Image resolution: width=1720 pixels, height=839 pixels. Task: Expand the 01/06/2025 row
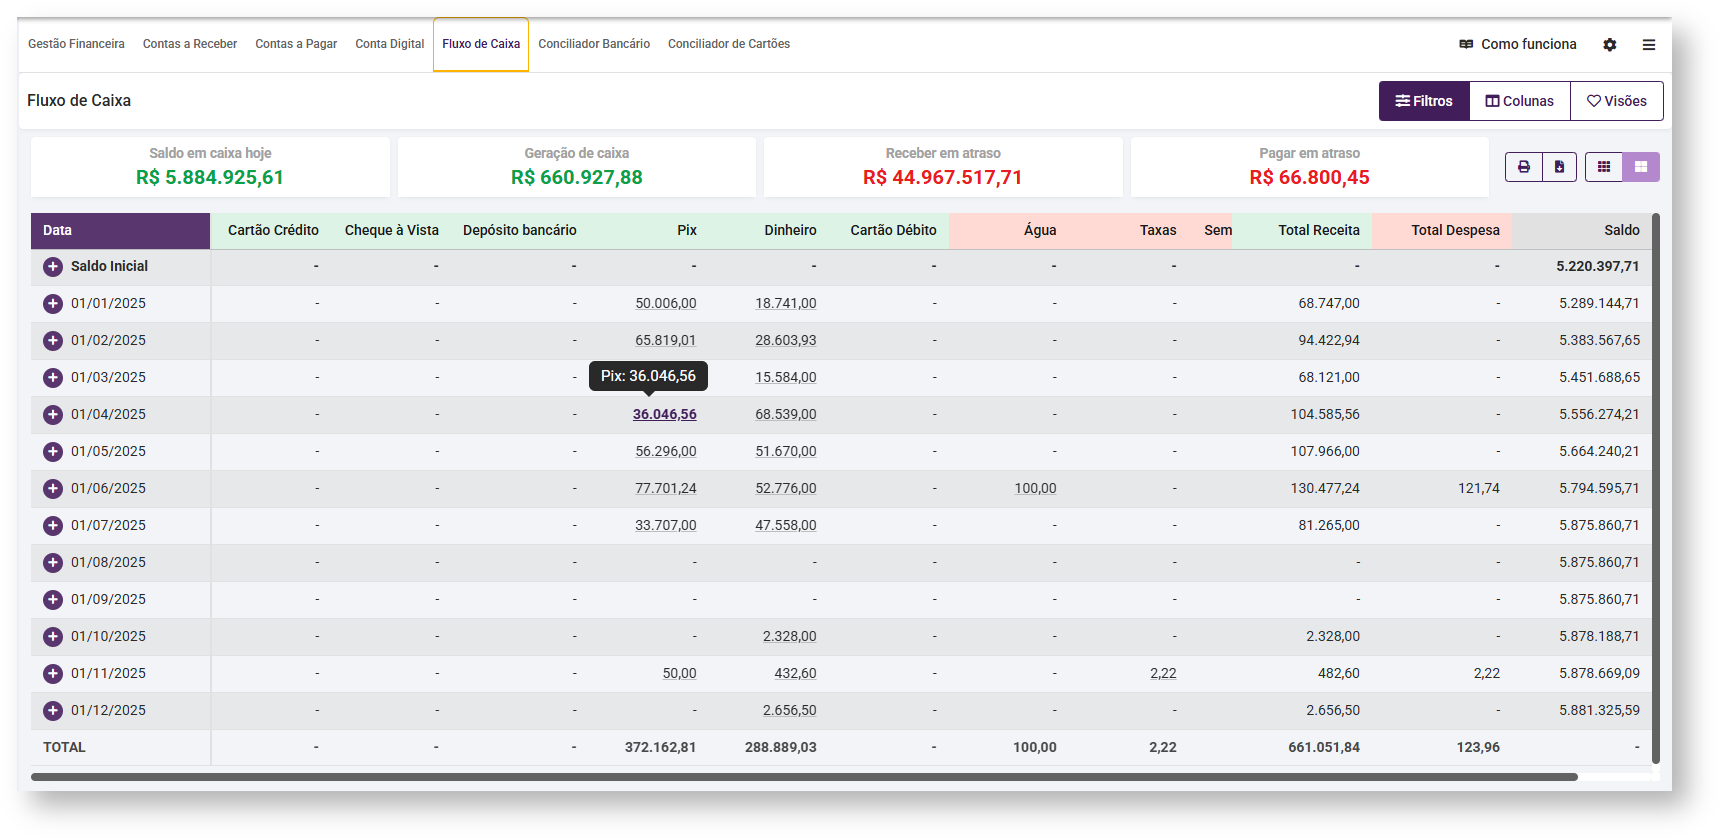point(53,489)
